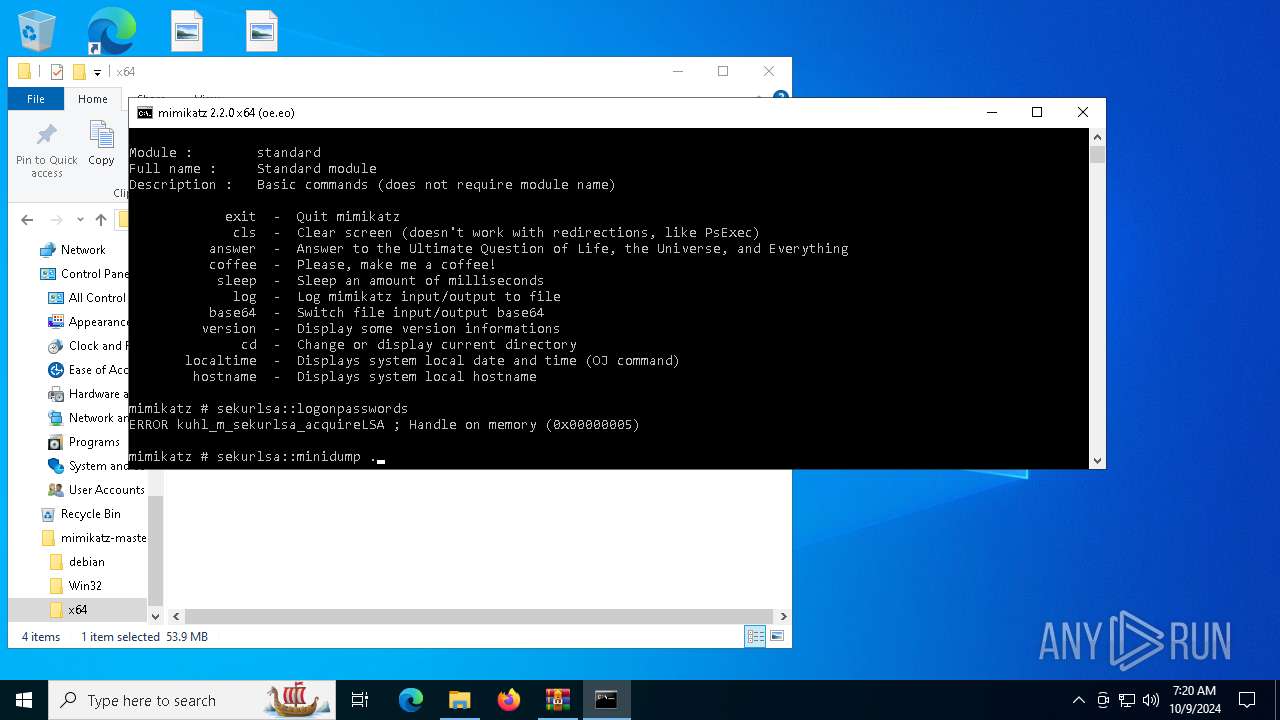Click console scrollbar down arrow

pyautogui.click(x=1097, y=461)
